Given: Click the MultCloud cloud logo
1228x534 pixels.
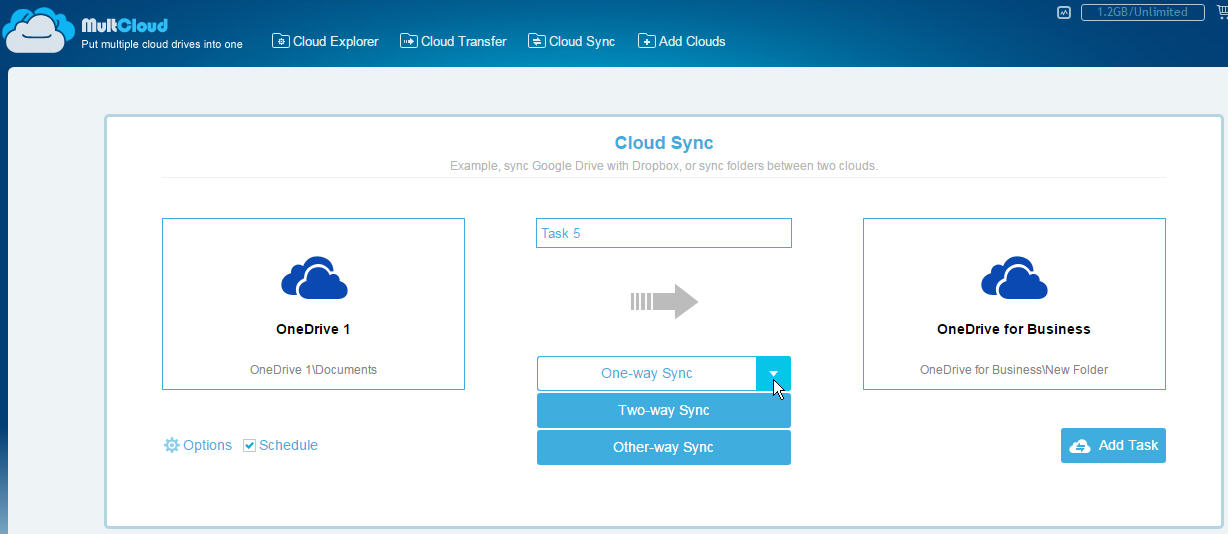Looking at the screenshot, I should [38, 31].
